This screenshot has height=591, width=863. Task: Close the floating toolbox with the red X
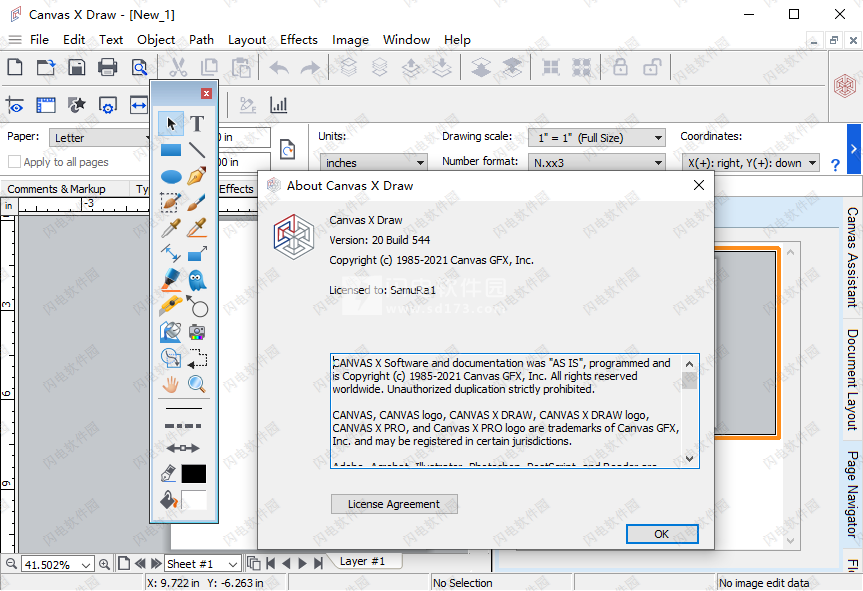click(x=206, y=94)
